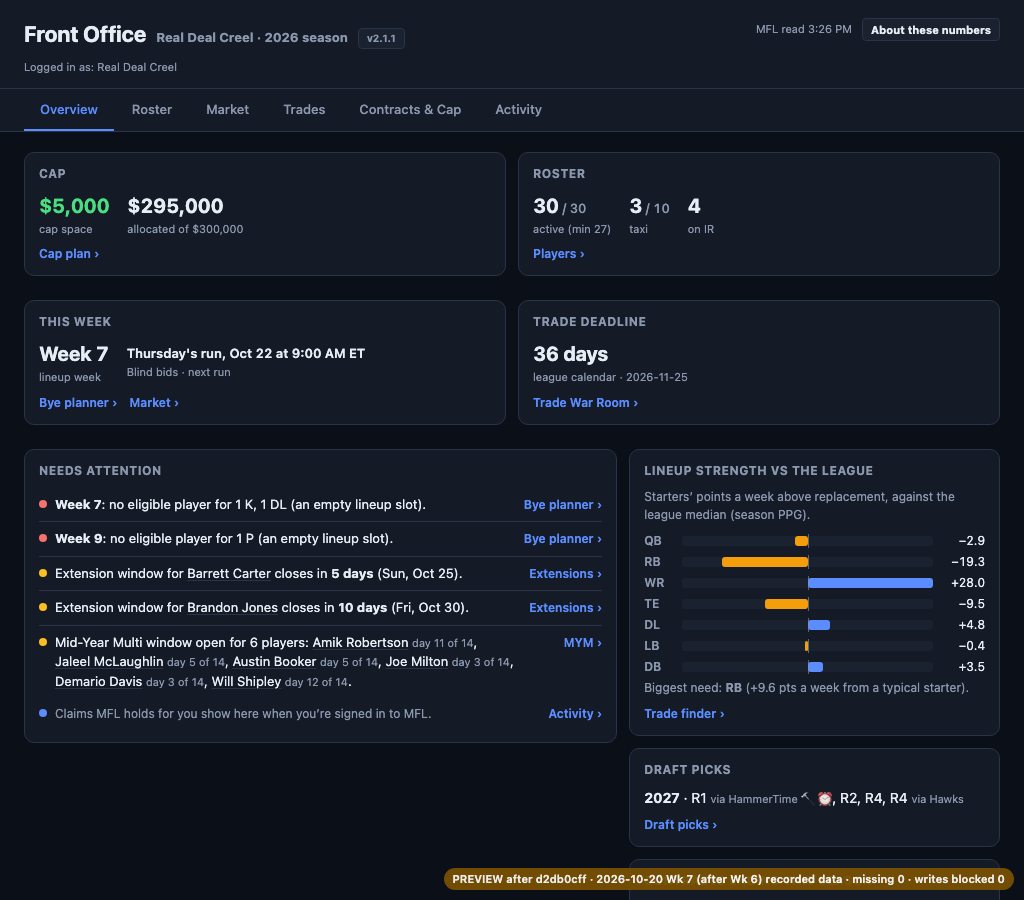Open the Cap plan link
This screenshot has height=900, width=1024.
pyautogui.click(x=69, y=254)
